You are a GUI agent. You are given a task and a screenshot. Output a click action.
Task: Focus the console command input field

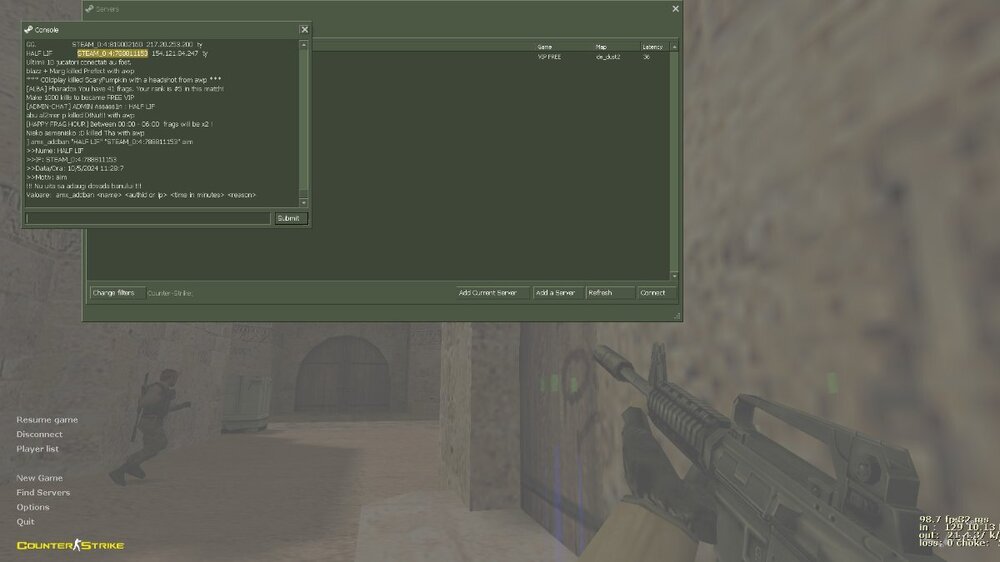pyautogui.click(x=148, y=218)
